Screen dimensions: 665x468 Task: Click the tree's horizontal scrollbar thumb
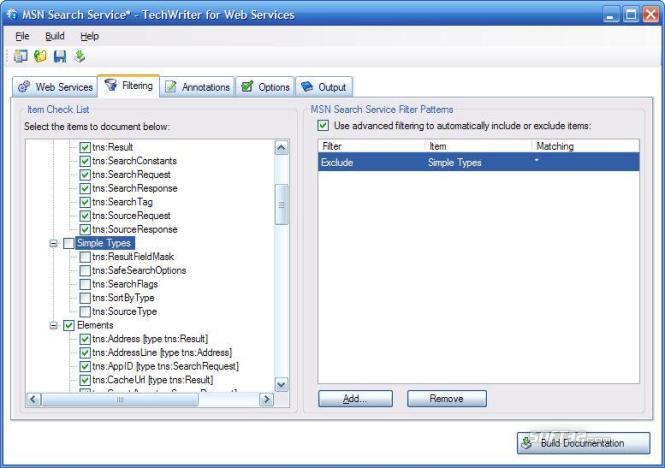tap(120, 399)
